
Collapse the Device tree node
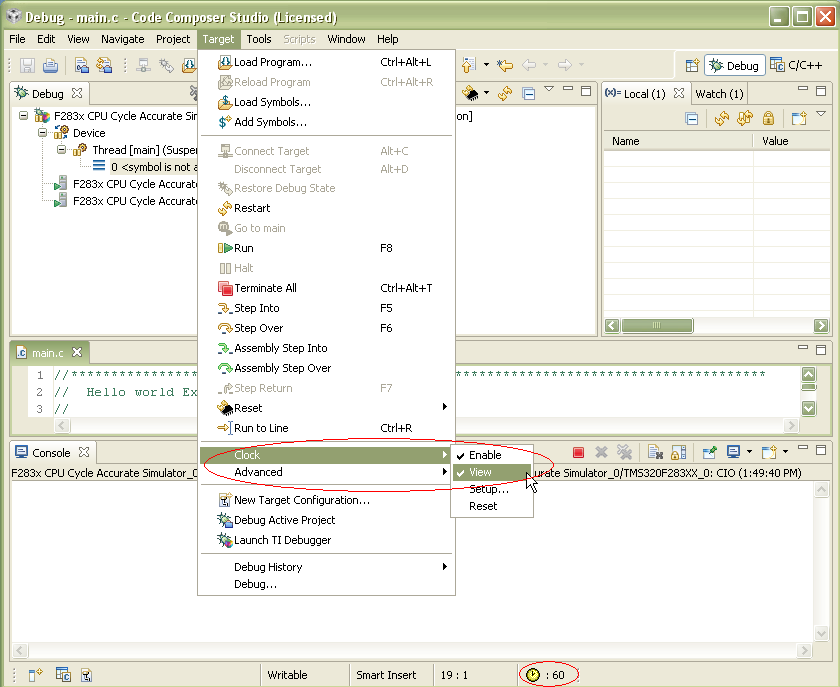[42, 132]
